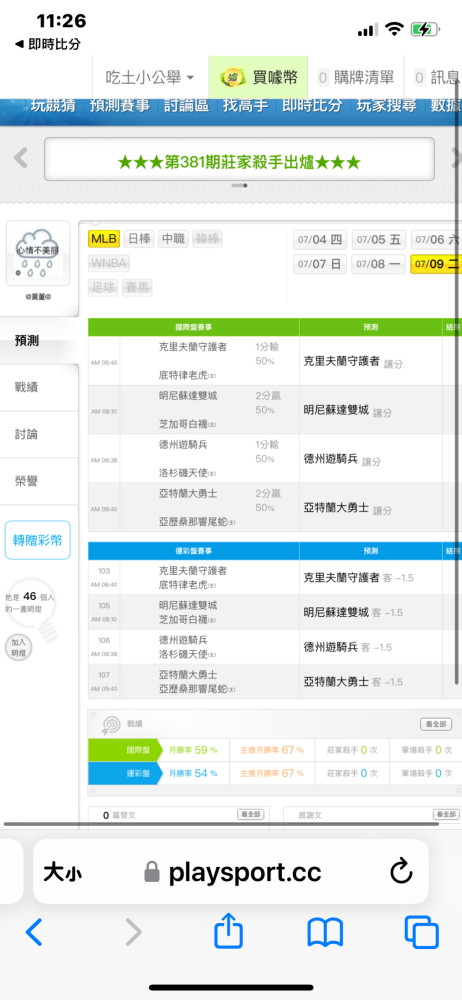Click 明尼蘇達雙城 讓分 prediction in 國際盤
Screen dimensions: 462x1000
pos(348,411)
